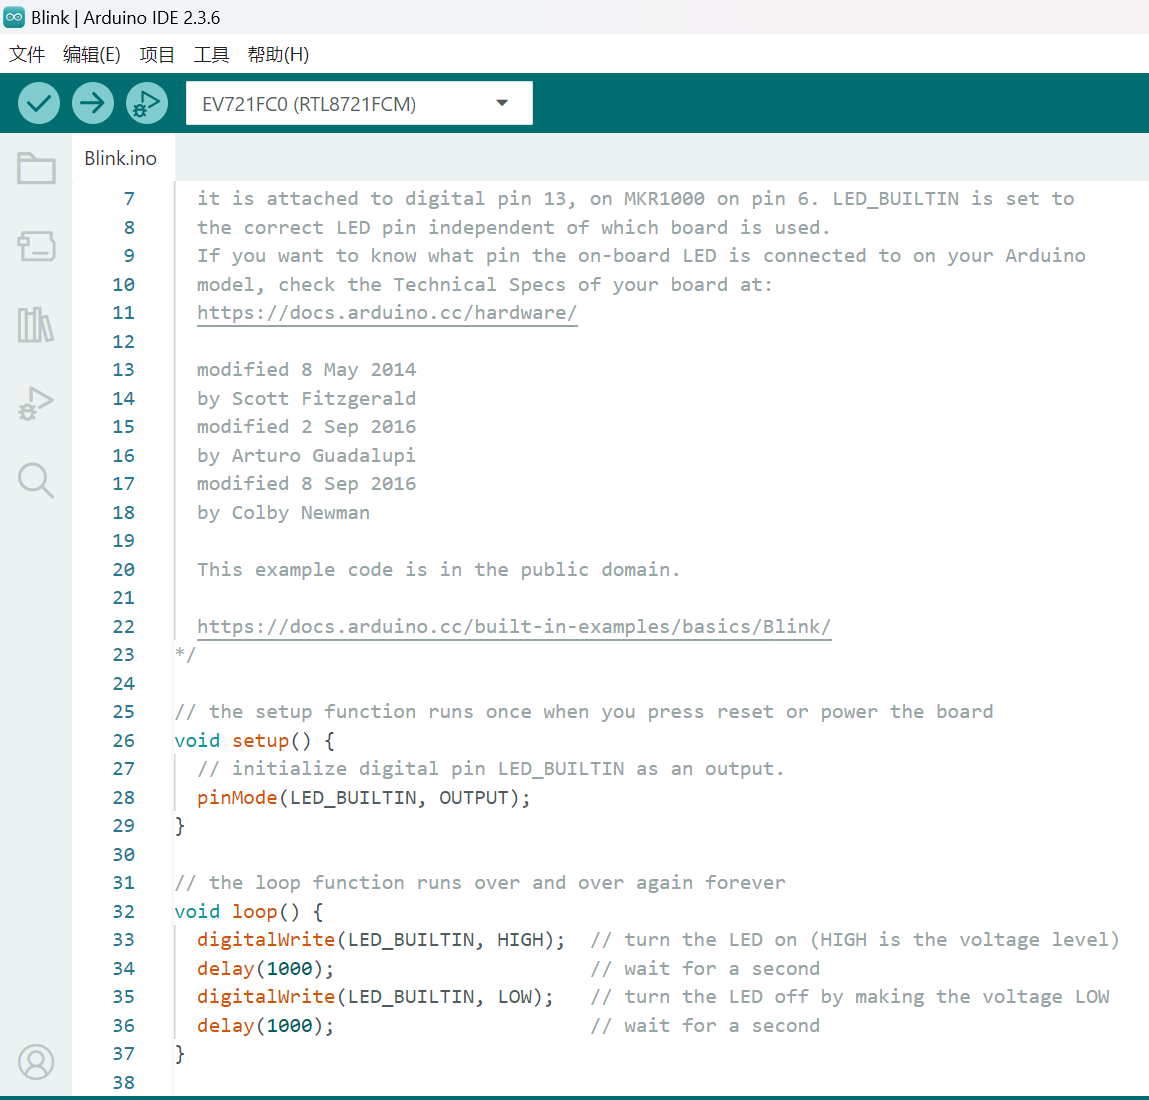
Task: Open the 帮助(H) menu
Action: point(278,54)
